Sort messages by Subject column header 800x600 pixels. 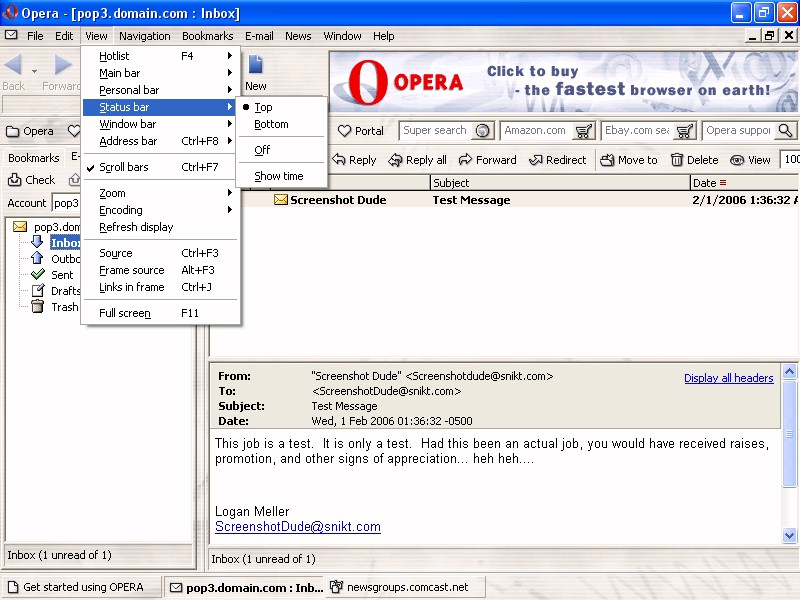(x=560, y=183)
